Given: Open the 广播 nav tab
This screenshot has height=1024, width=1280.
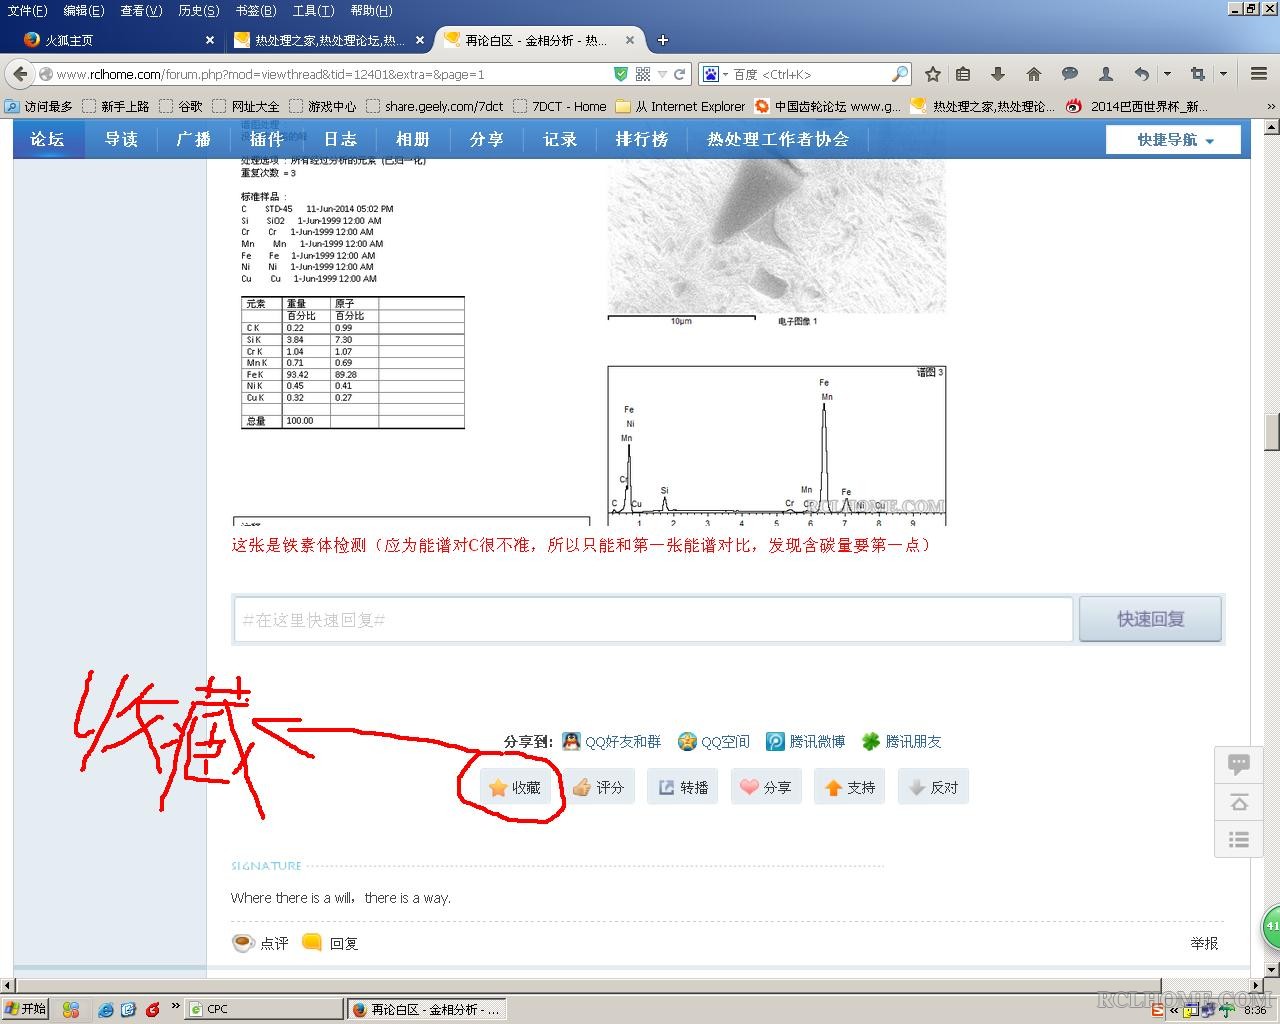Looking at the screenshot, I should coord(194,139).
